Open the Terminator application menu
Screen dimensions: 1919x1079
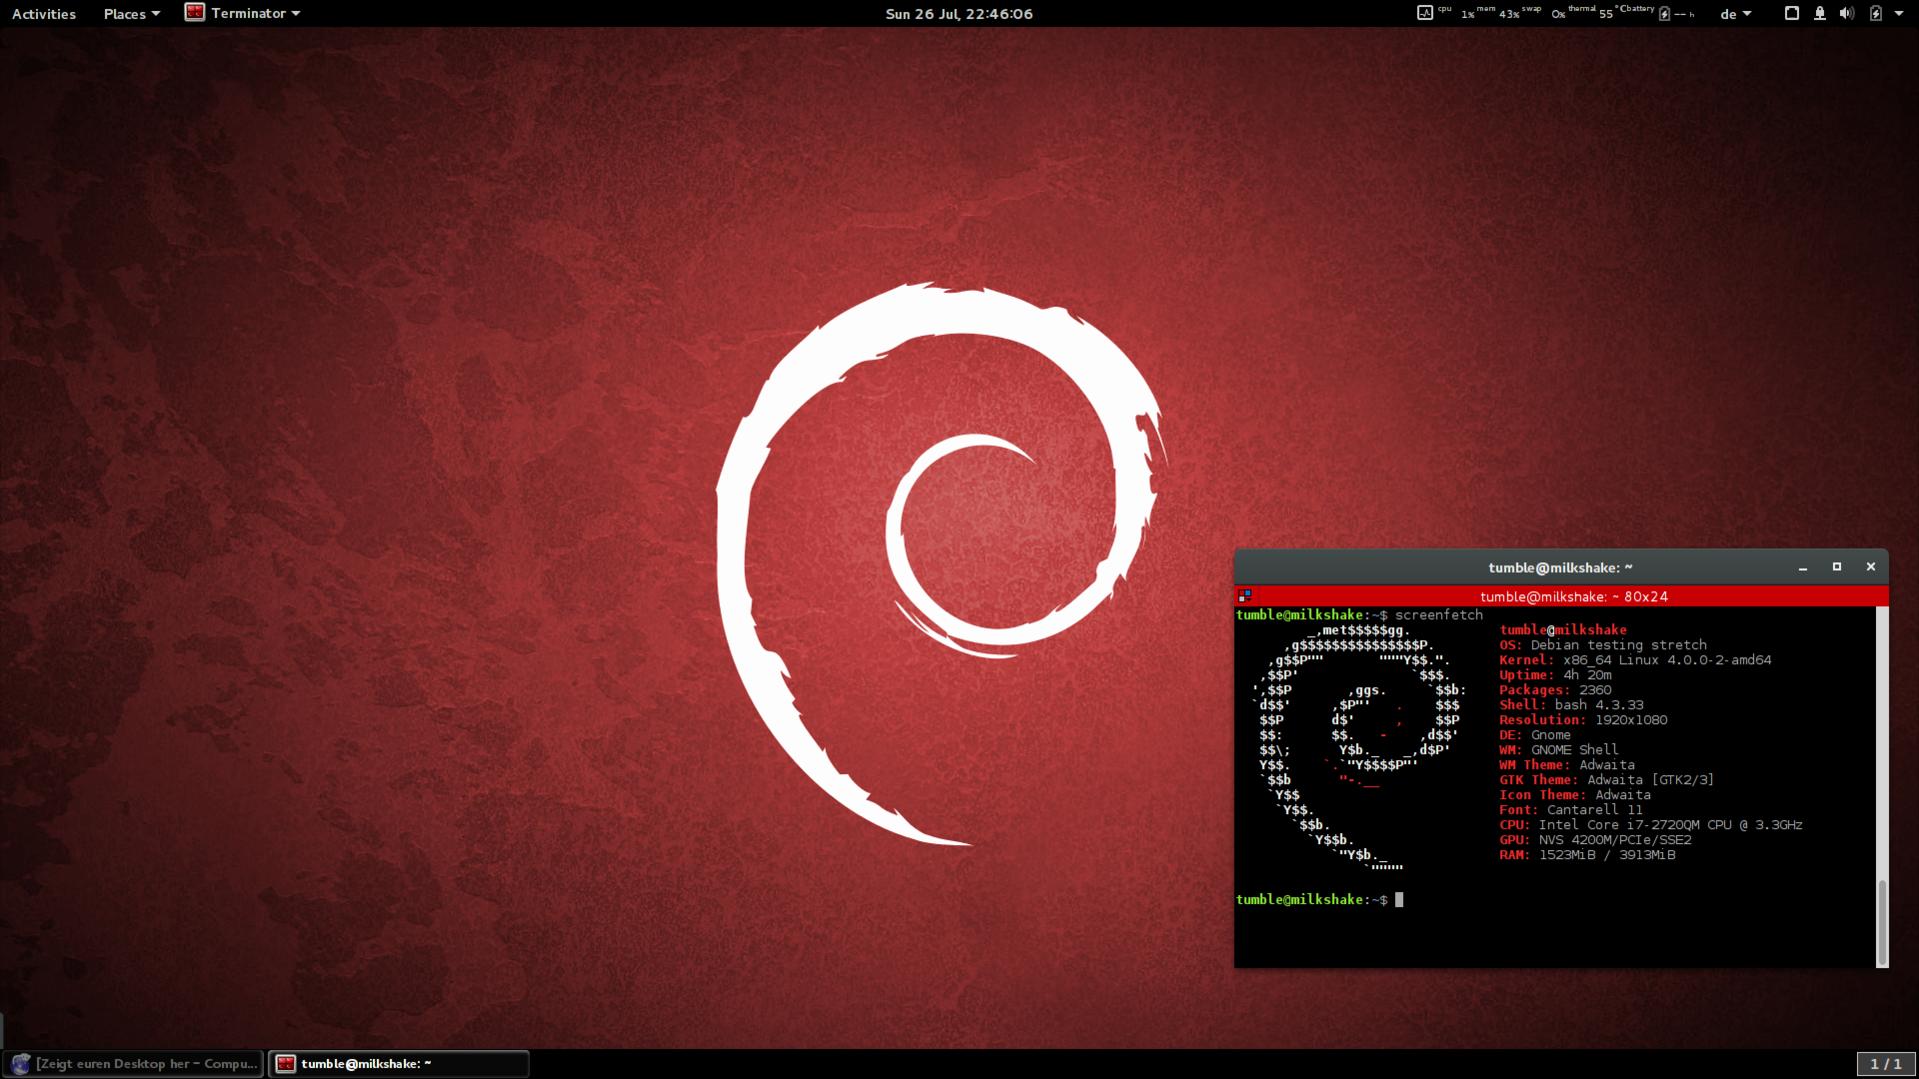[x=242, y=13]
